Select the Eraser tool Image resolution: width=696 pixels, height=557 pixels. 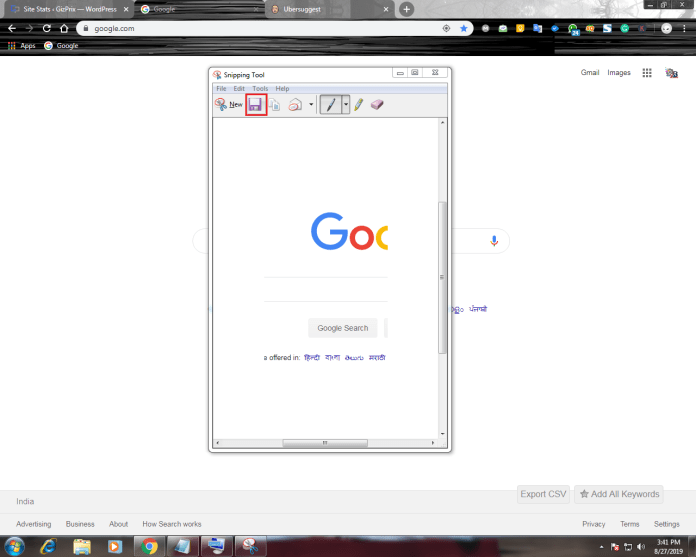[377, 105]
